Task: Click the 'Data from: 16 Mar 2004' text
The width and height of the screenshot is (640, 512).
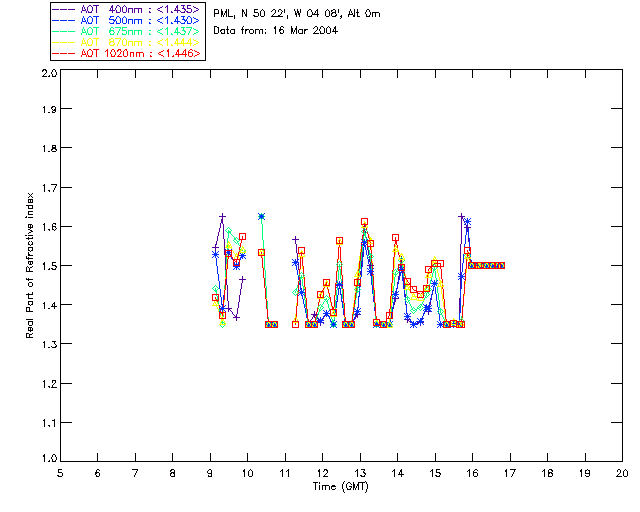Action: (276, 30)
